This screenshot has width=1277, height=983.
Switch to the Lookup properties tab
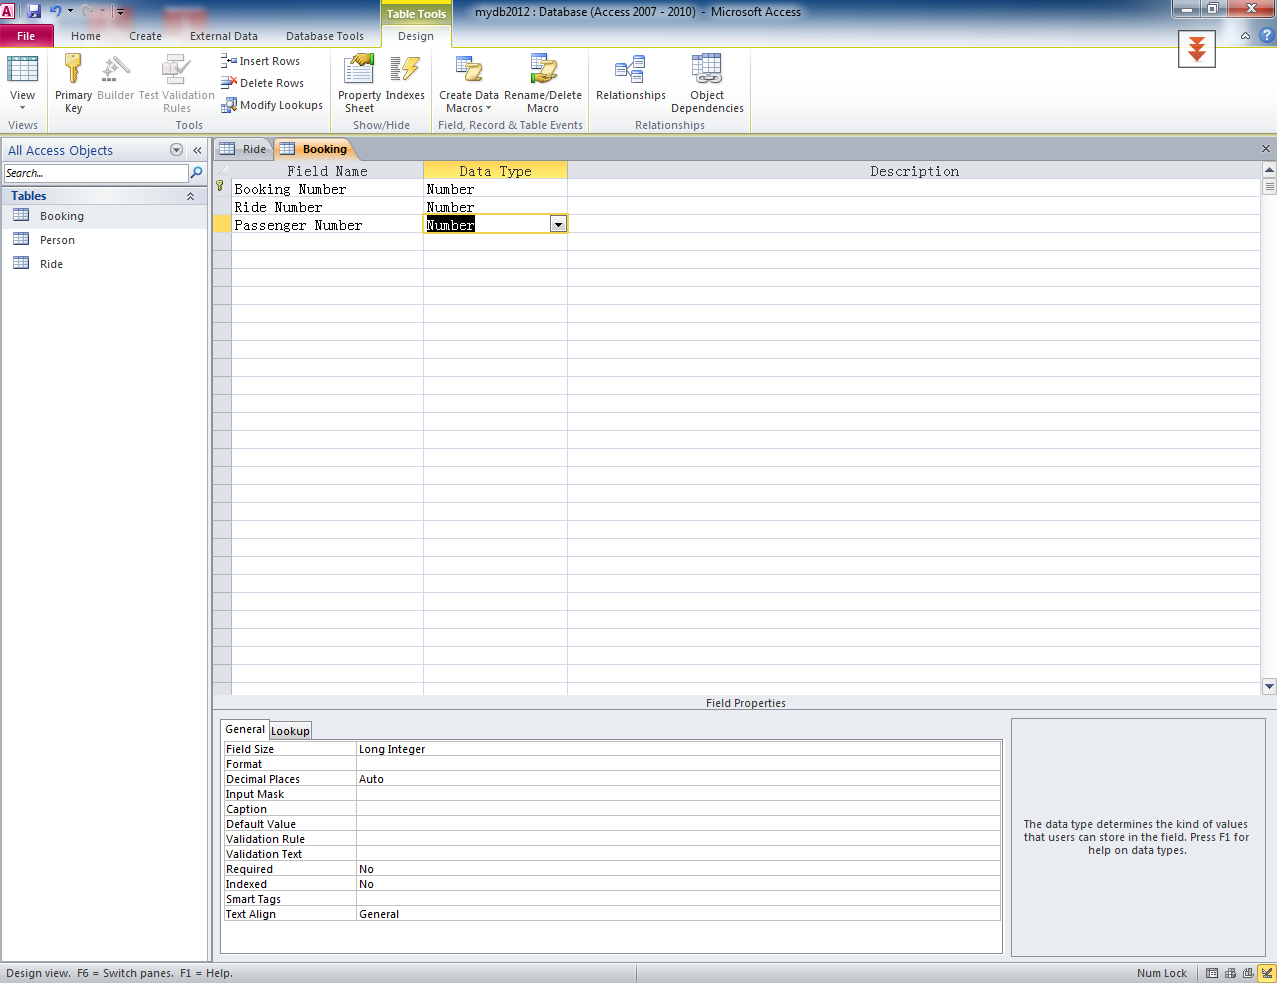coord(290,730)
